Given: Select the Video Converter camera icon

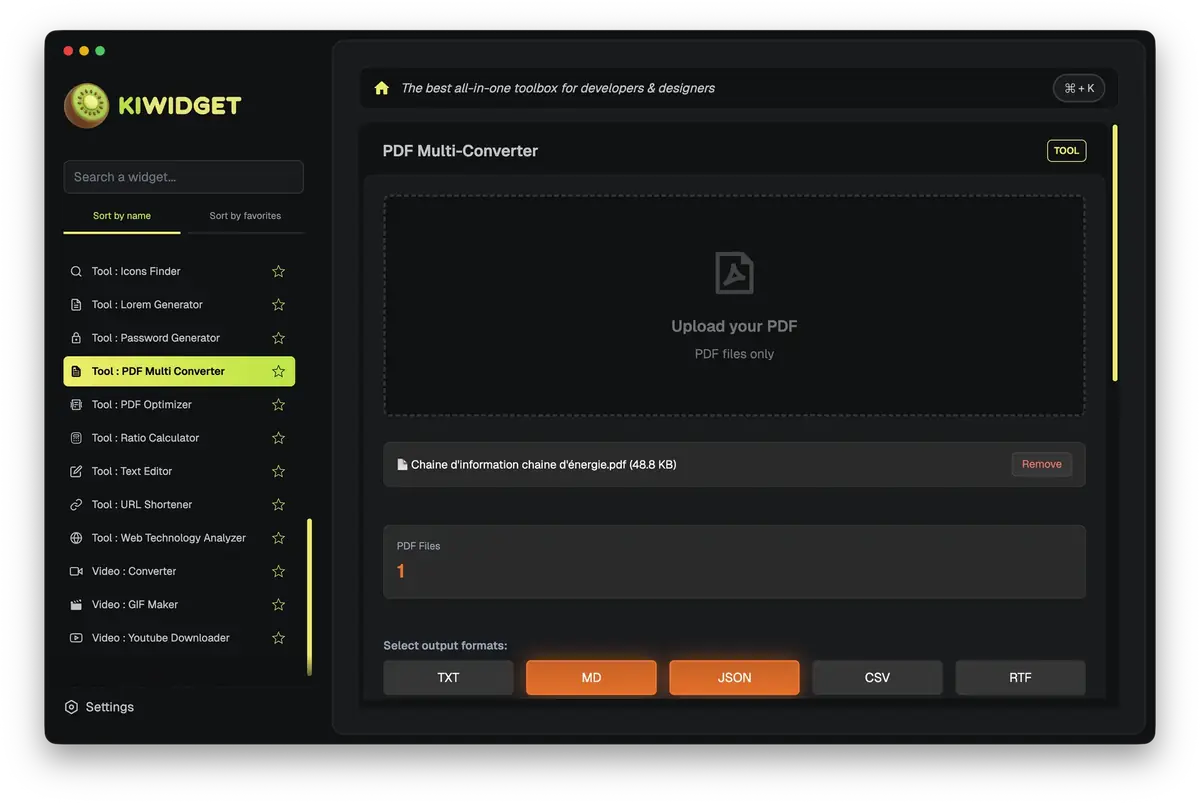Looking at the screenshot, I should 75,570.
